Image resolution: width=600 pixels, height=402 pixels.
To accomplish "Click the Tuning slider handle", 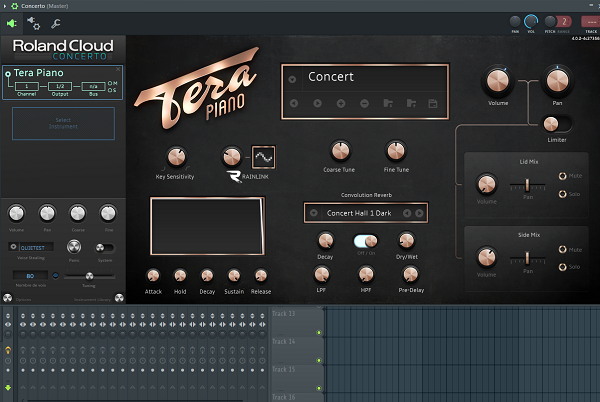I will tap(89, 276).
